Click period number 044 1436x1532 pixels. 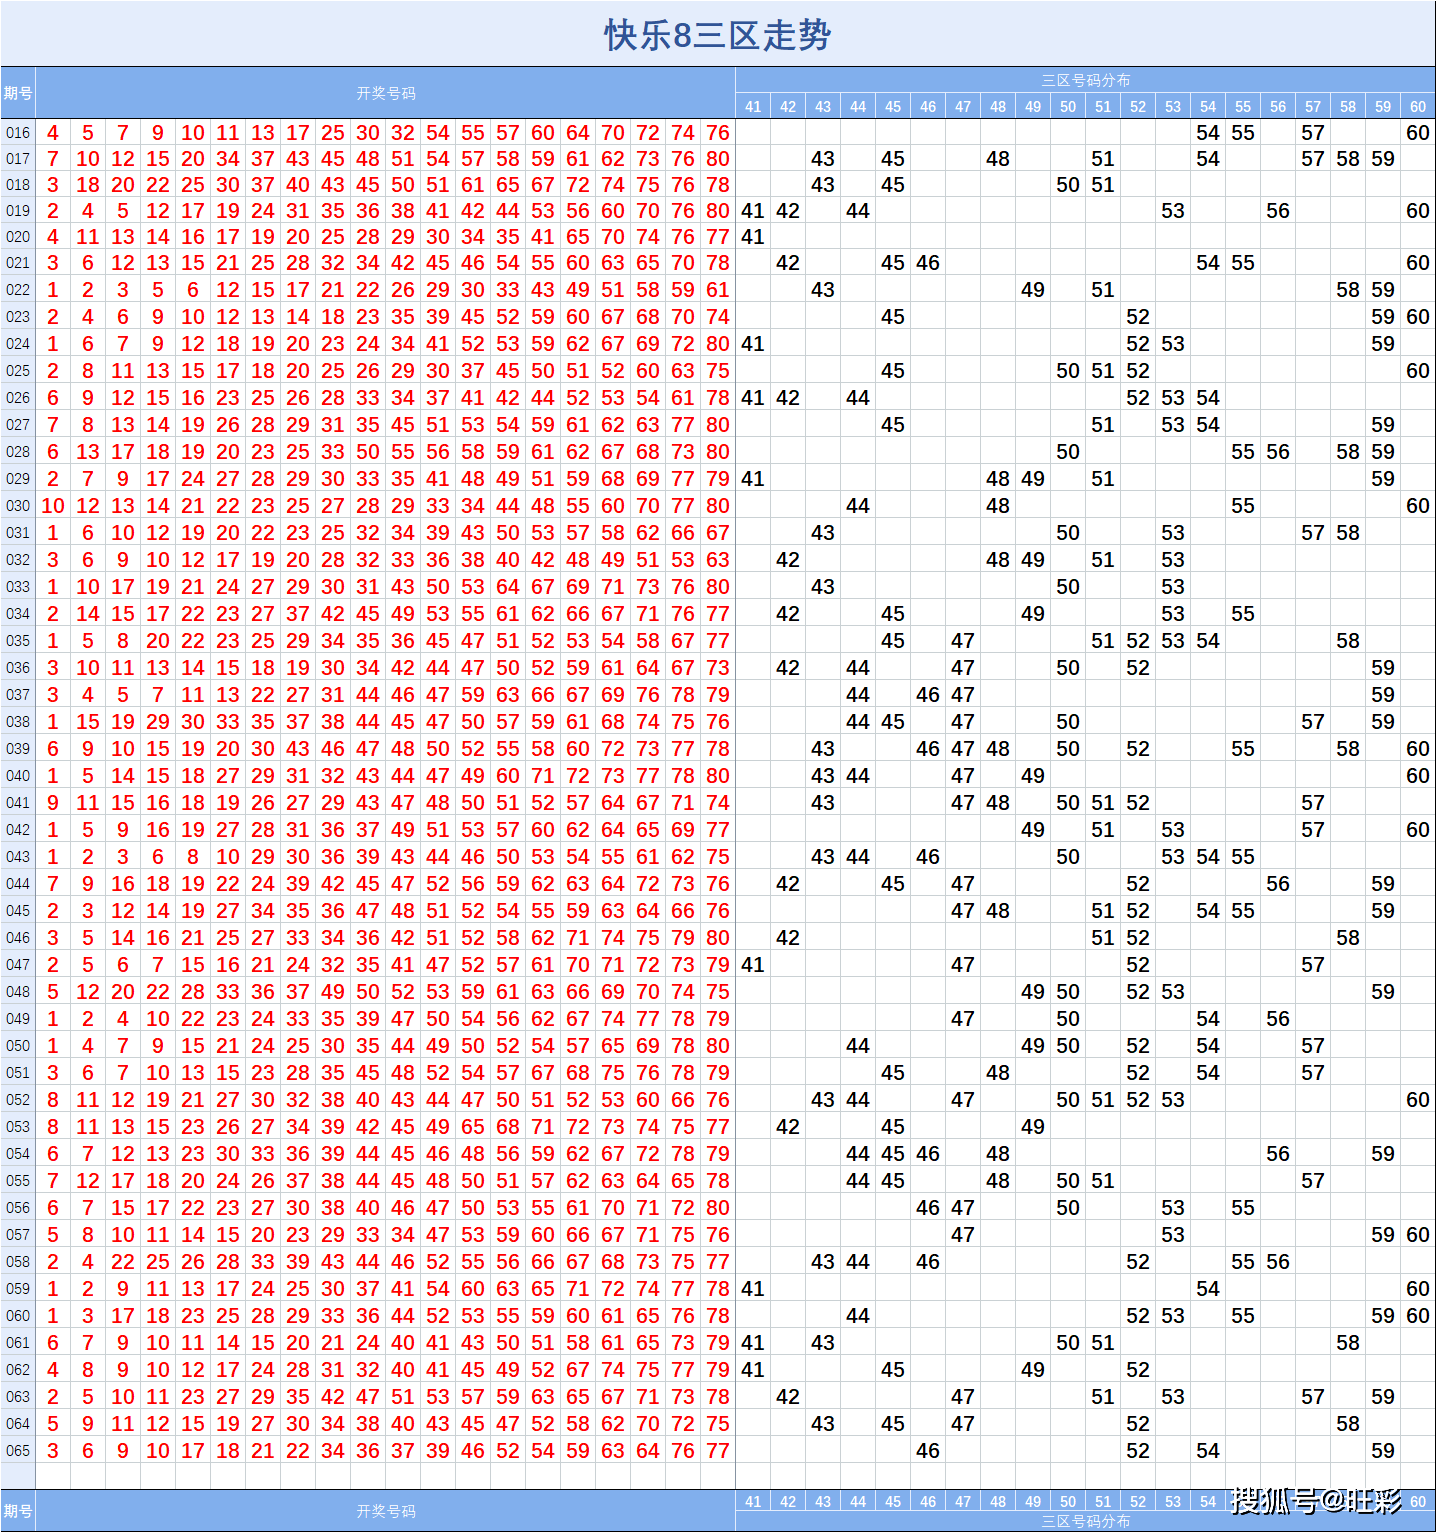(18, 884)
